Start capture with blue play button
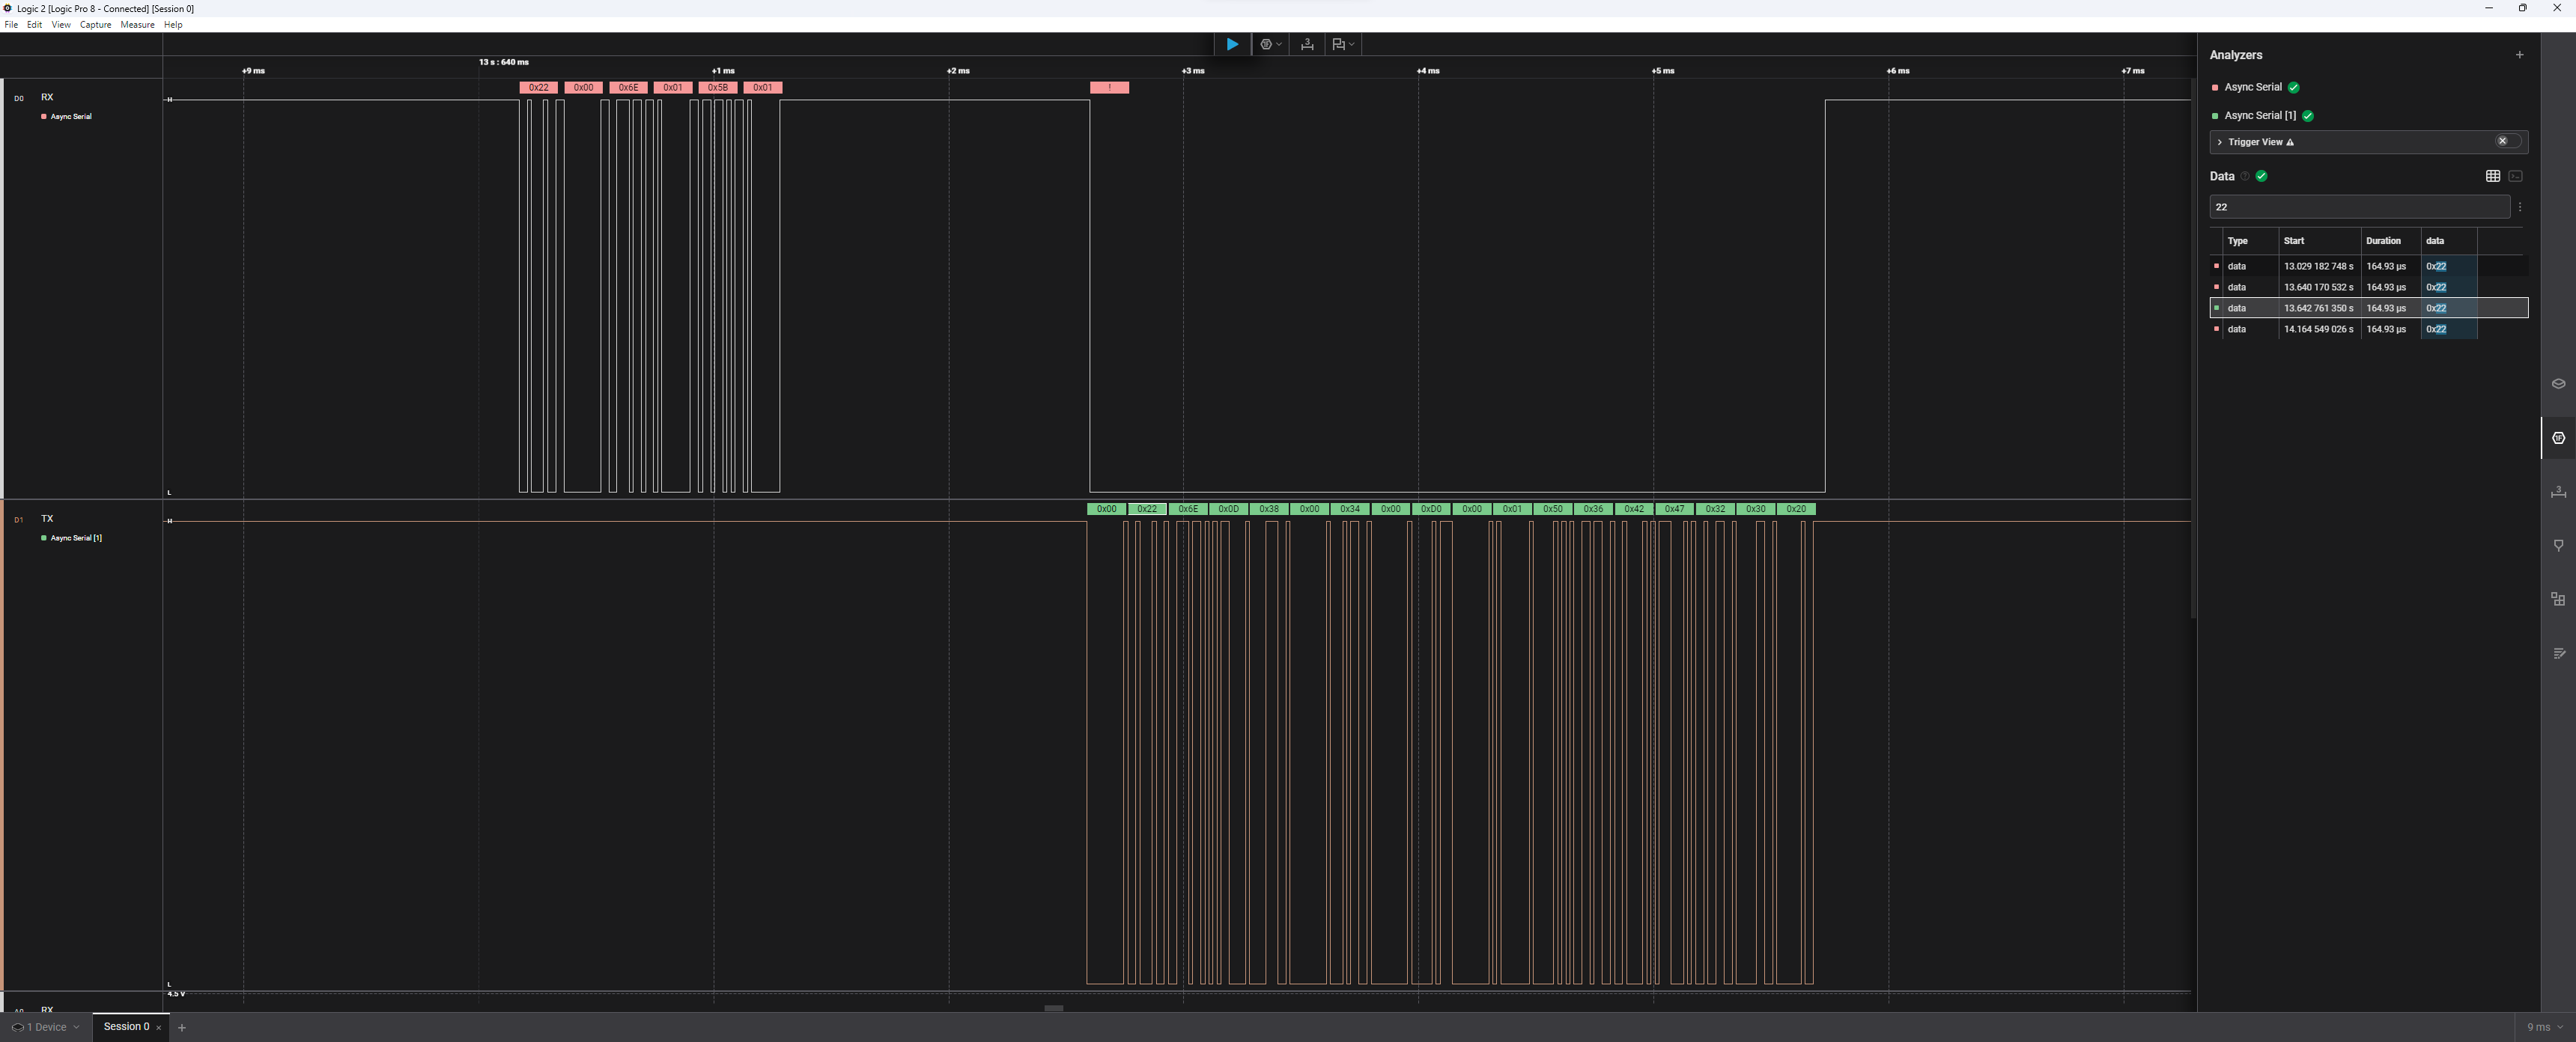The height and width of the screenshot is (1042, 2576). coord(1232,44)
